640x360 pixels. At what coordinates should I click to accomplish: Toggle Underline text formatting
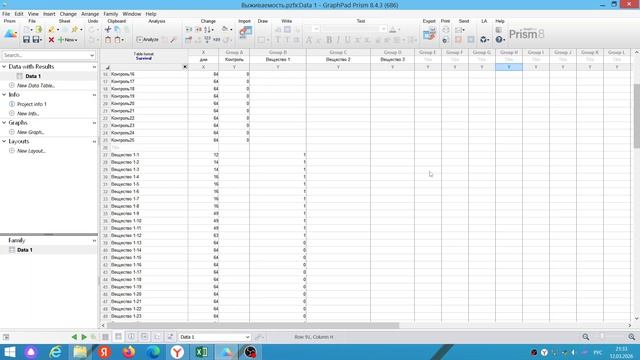[347, 40]
